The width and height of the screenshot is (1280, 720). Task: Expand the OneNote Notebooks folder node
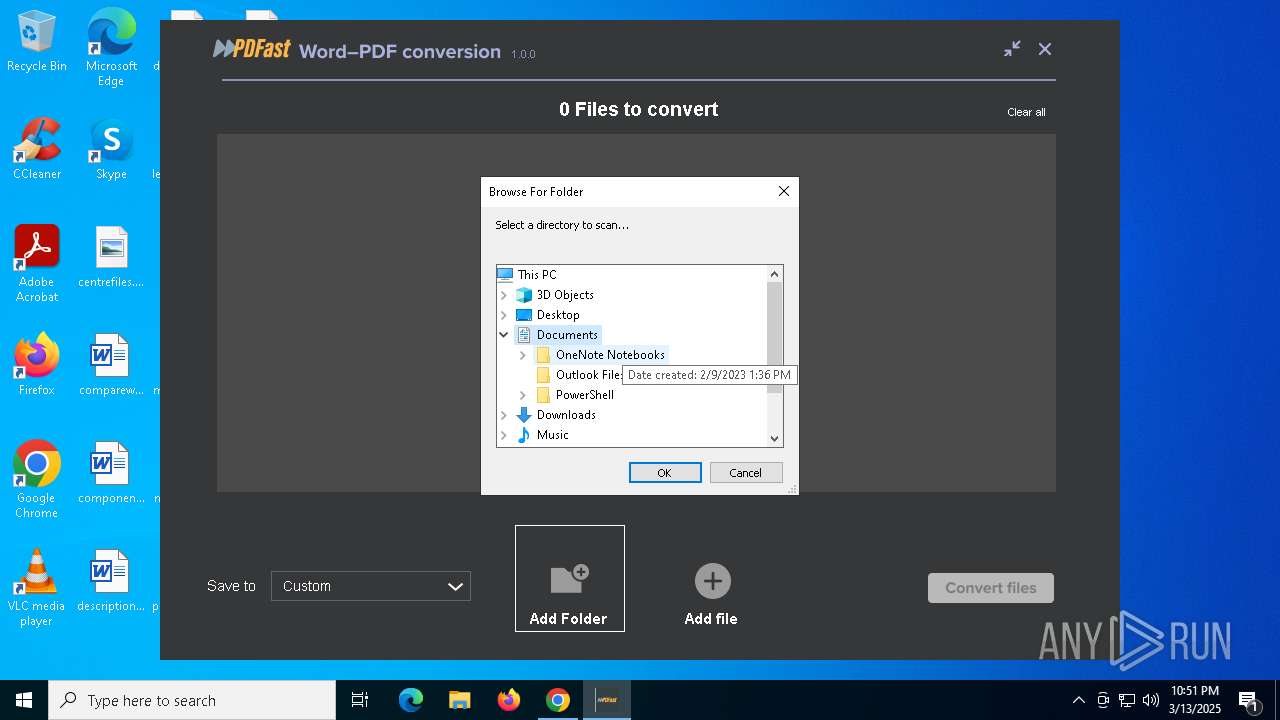point(523,355)
